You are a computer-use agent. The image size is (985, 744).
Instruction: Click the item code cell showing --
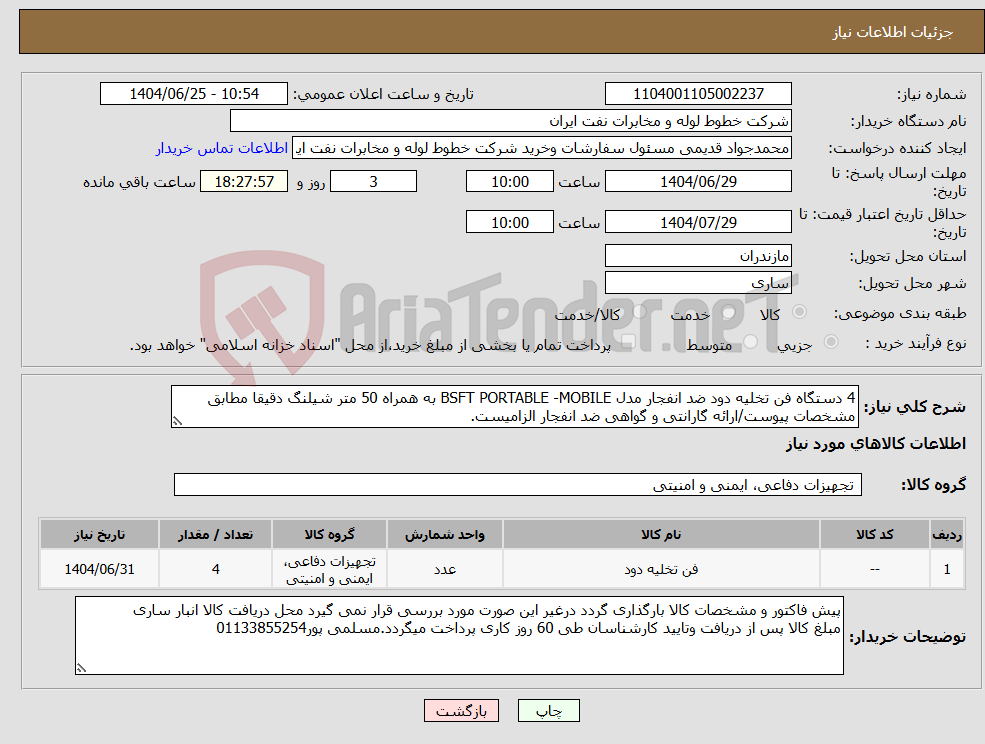point(874,569)
